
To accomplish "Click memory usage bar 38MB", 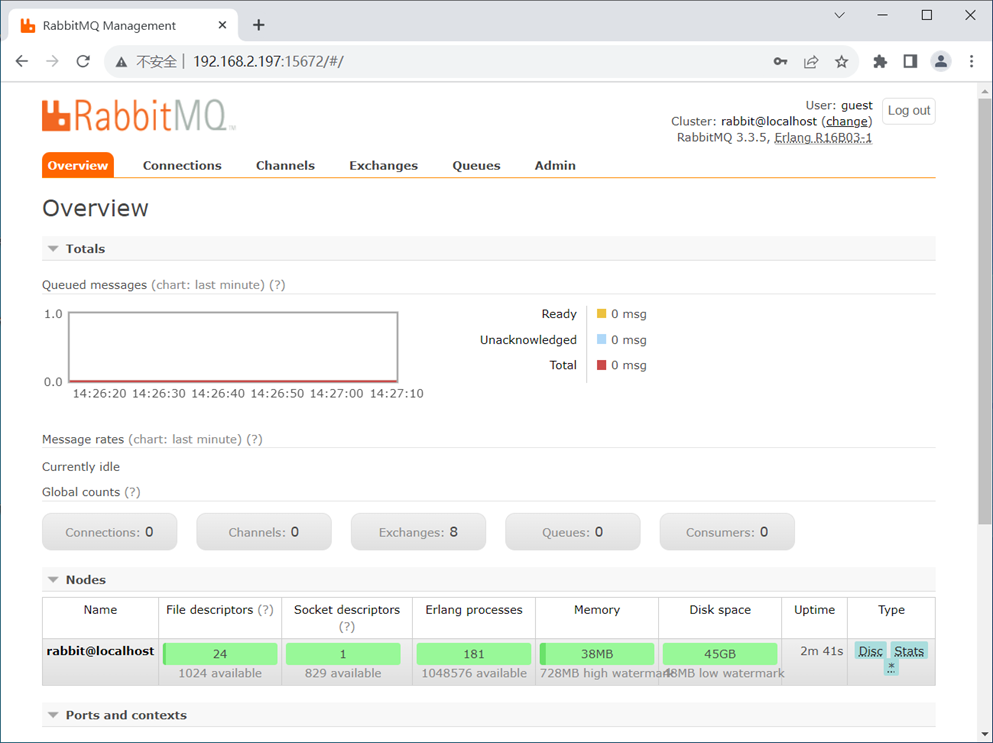I will coord(597,654).
